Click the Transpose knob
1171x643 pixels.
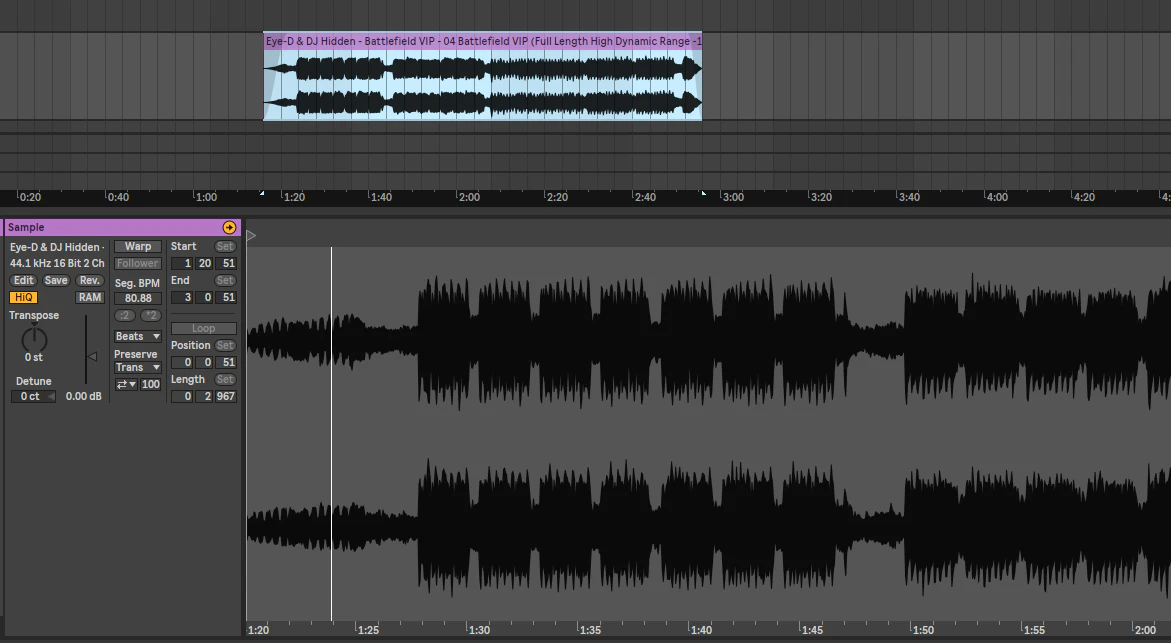coord(34,340)
